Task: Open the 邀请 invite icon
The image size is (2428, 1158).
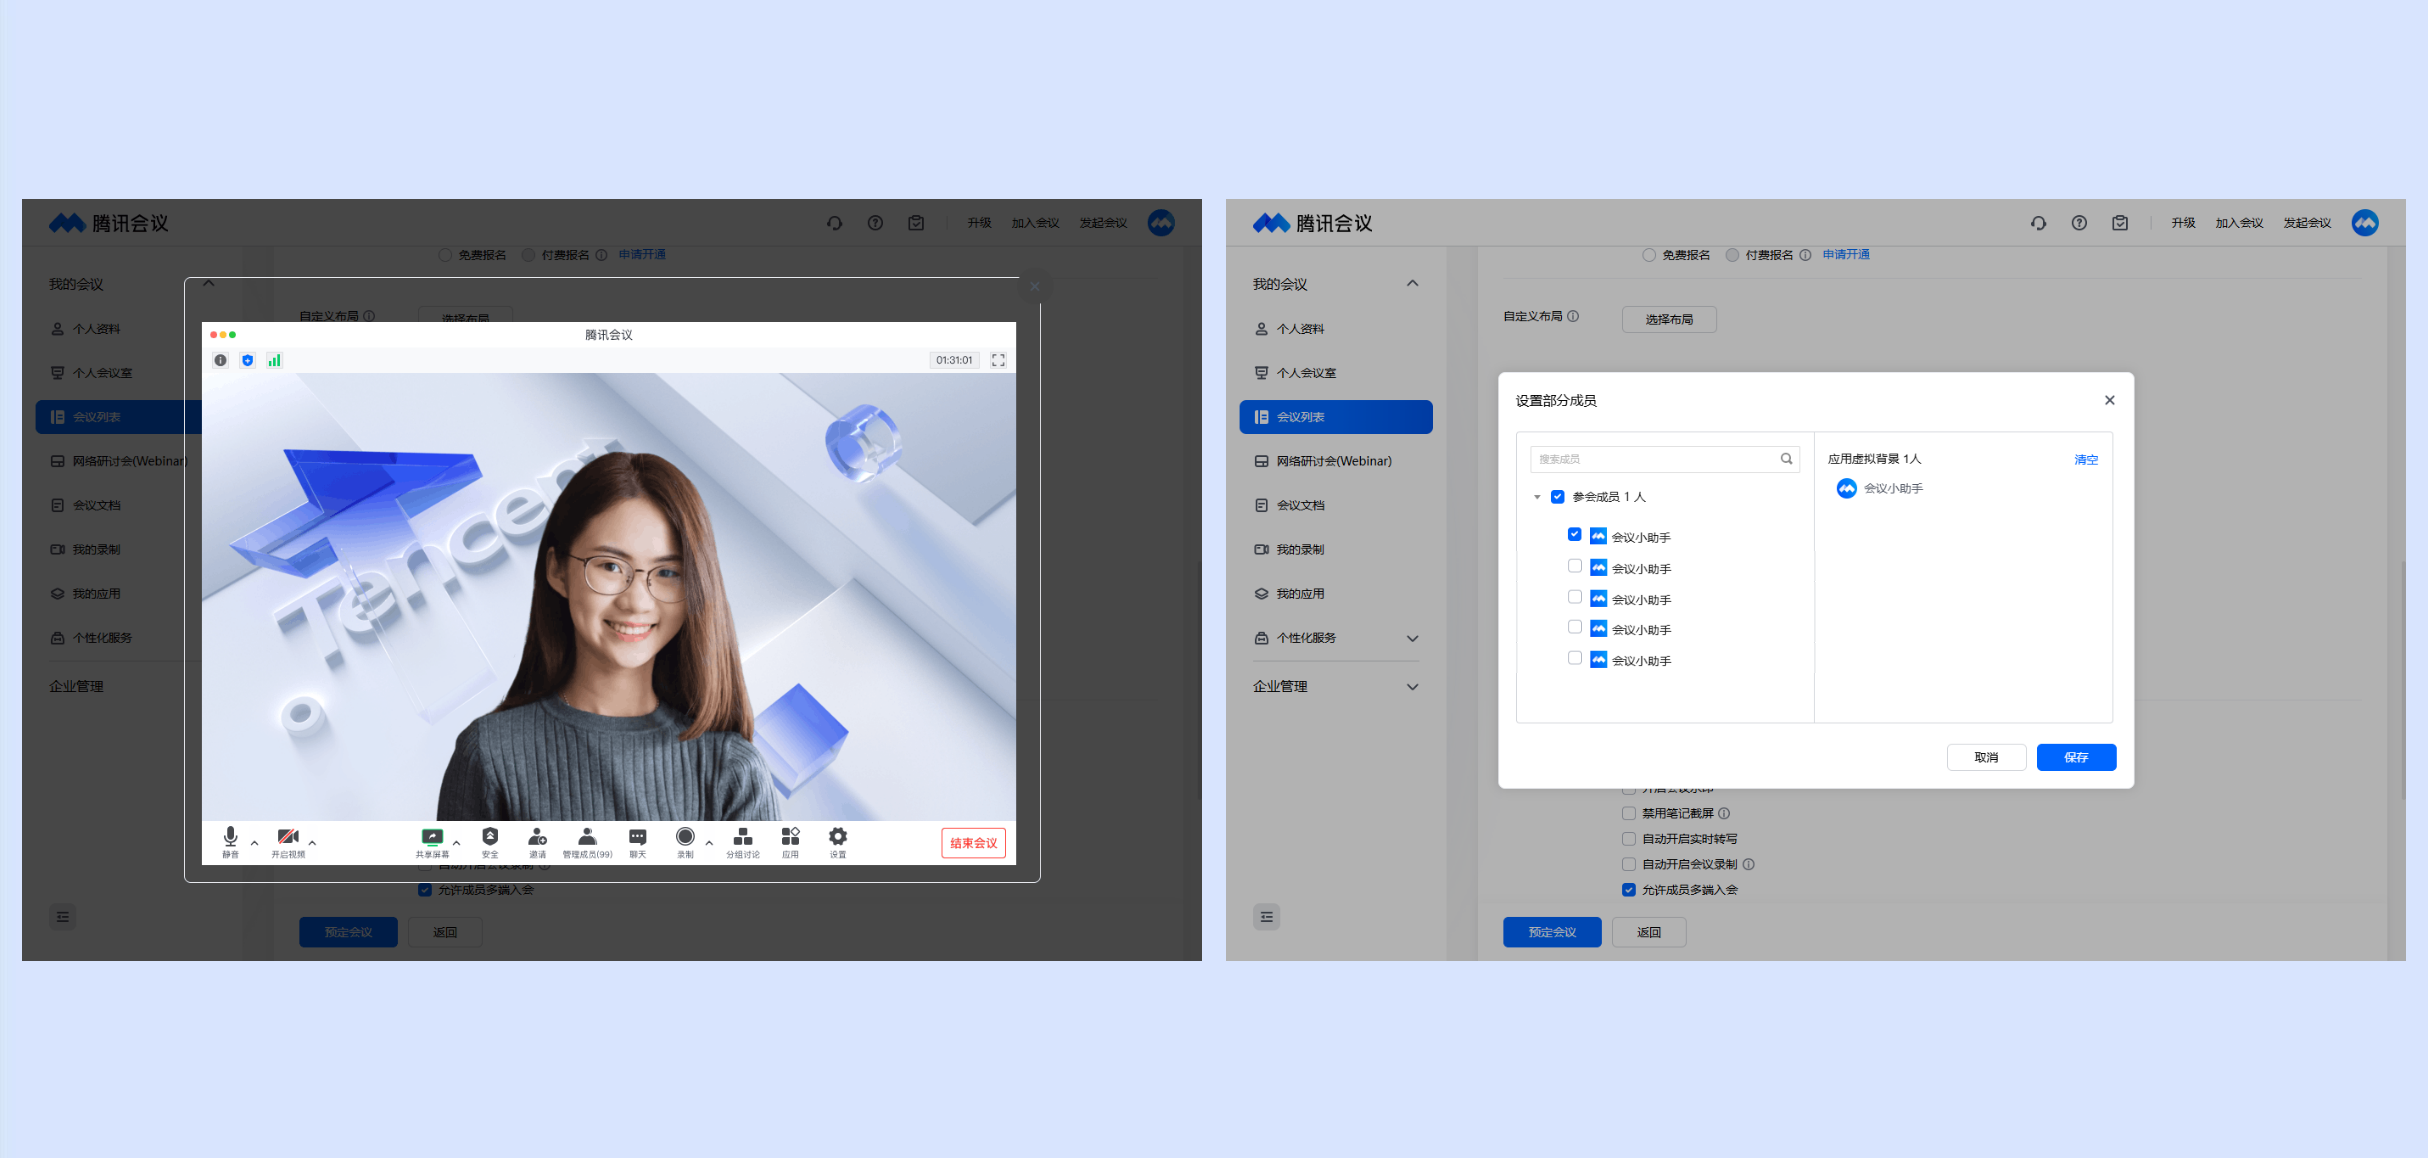Action: pos(538,841)
